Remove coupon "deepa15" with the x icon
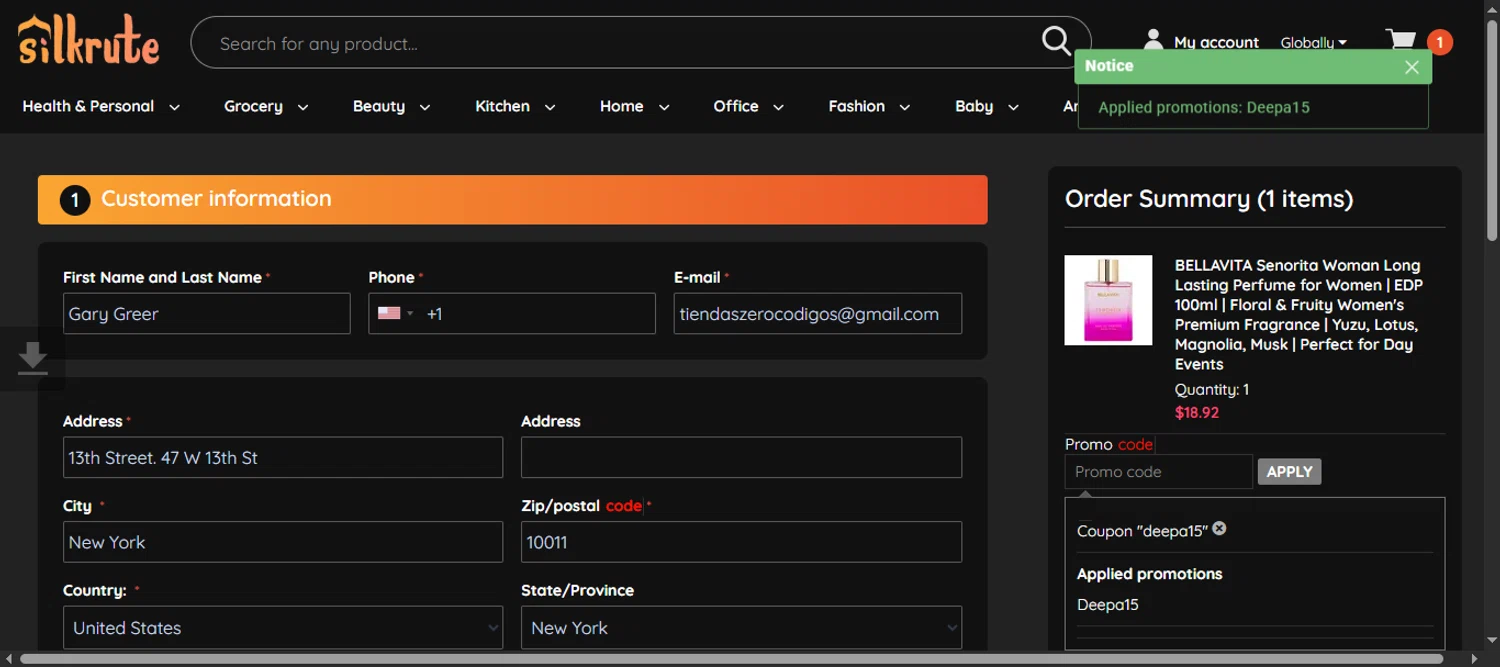 point(1219,528)
